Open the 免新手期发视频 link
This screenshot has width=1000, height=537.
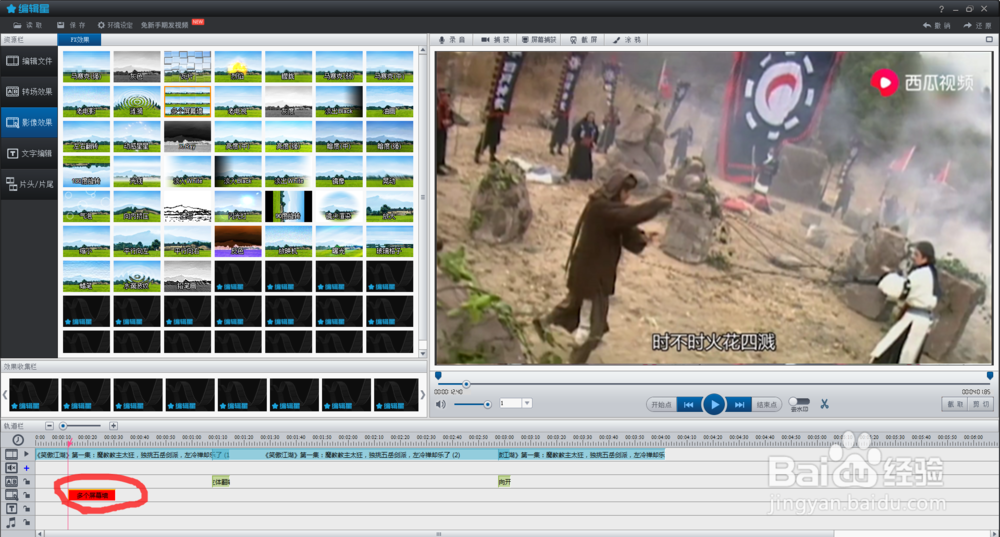pos(165,25)
